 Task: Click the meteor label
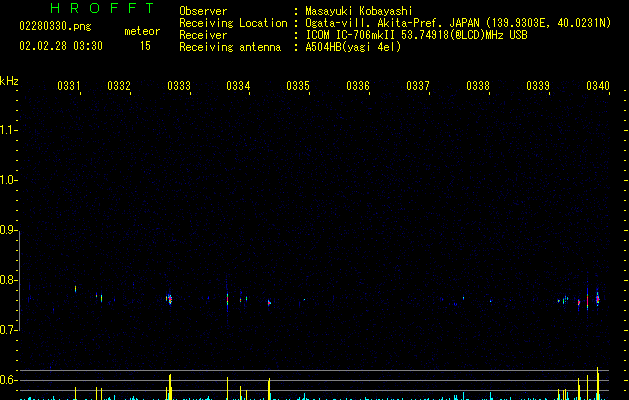(142, 31)
